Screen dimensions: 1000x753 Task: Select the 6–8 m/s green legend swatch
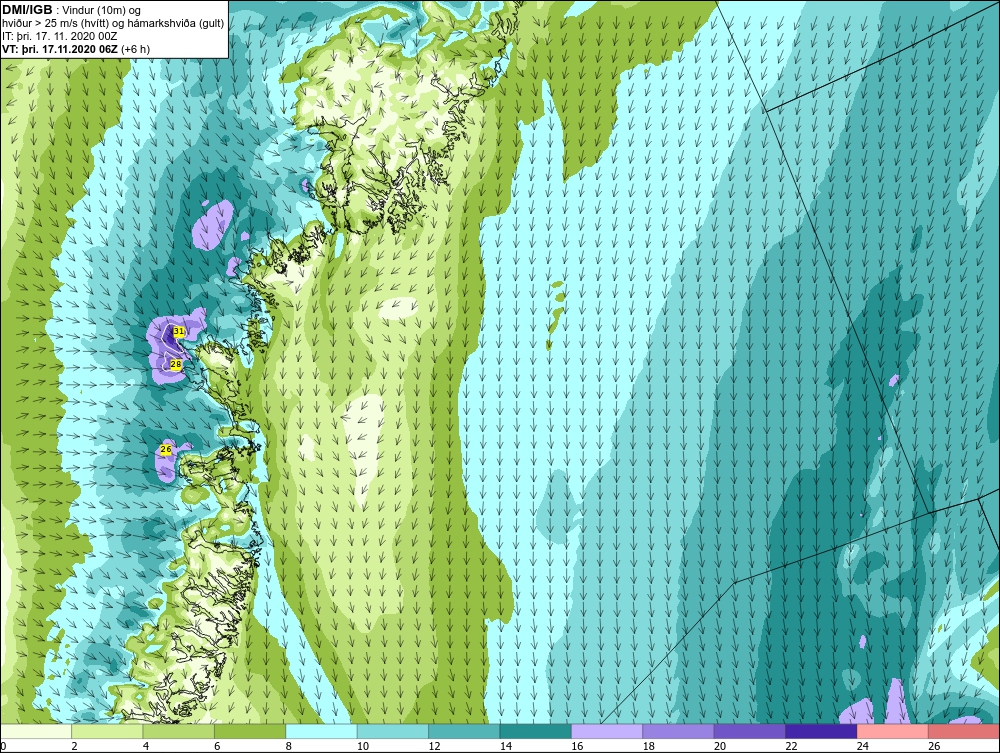250,731
